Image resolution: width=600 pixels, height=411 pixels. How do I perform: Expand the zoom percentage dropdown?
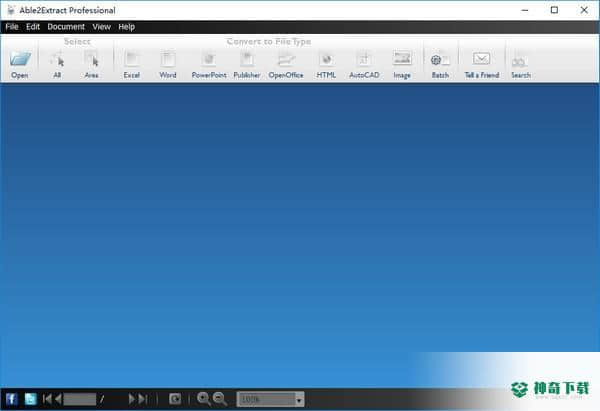[x=299, y=400]
